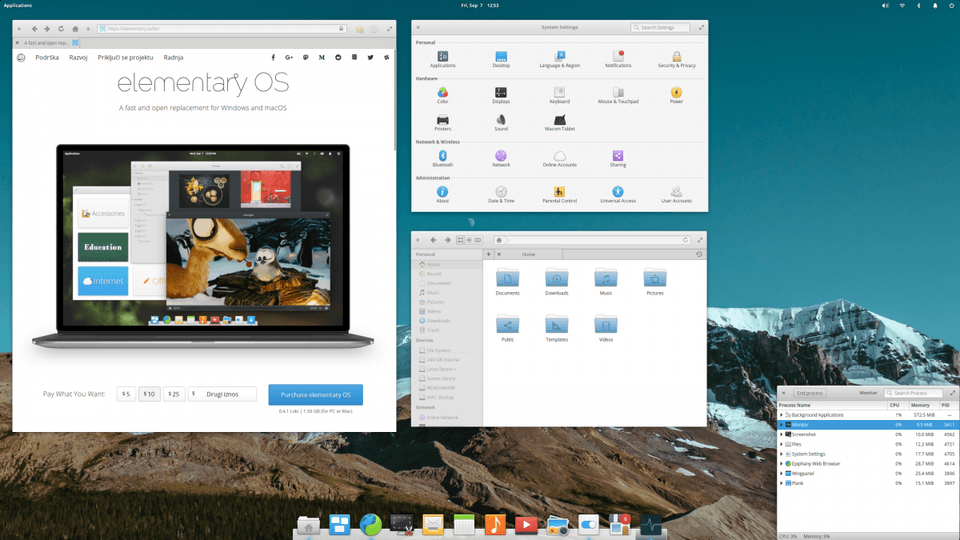Expand the Epiphany Web Browser process row
Viewport: 960px width, 540px height.
pyautogui.click(x=781, y=464)
